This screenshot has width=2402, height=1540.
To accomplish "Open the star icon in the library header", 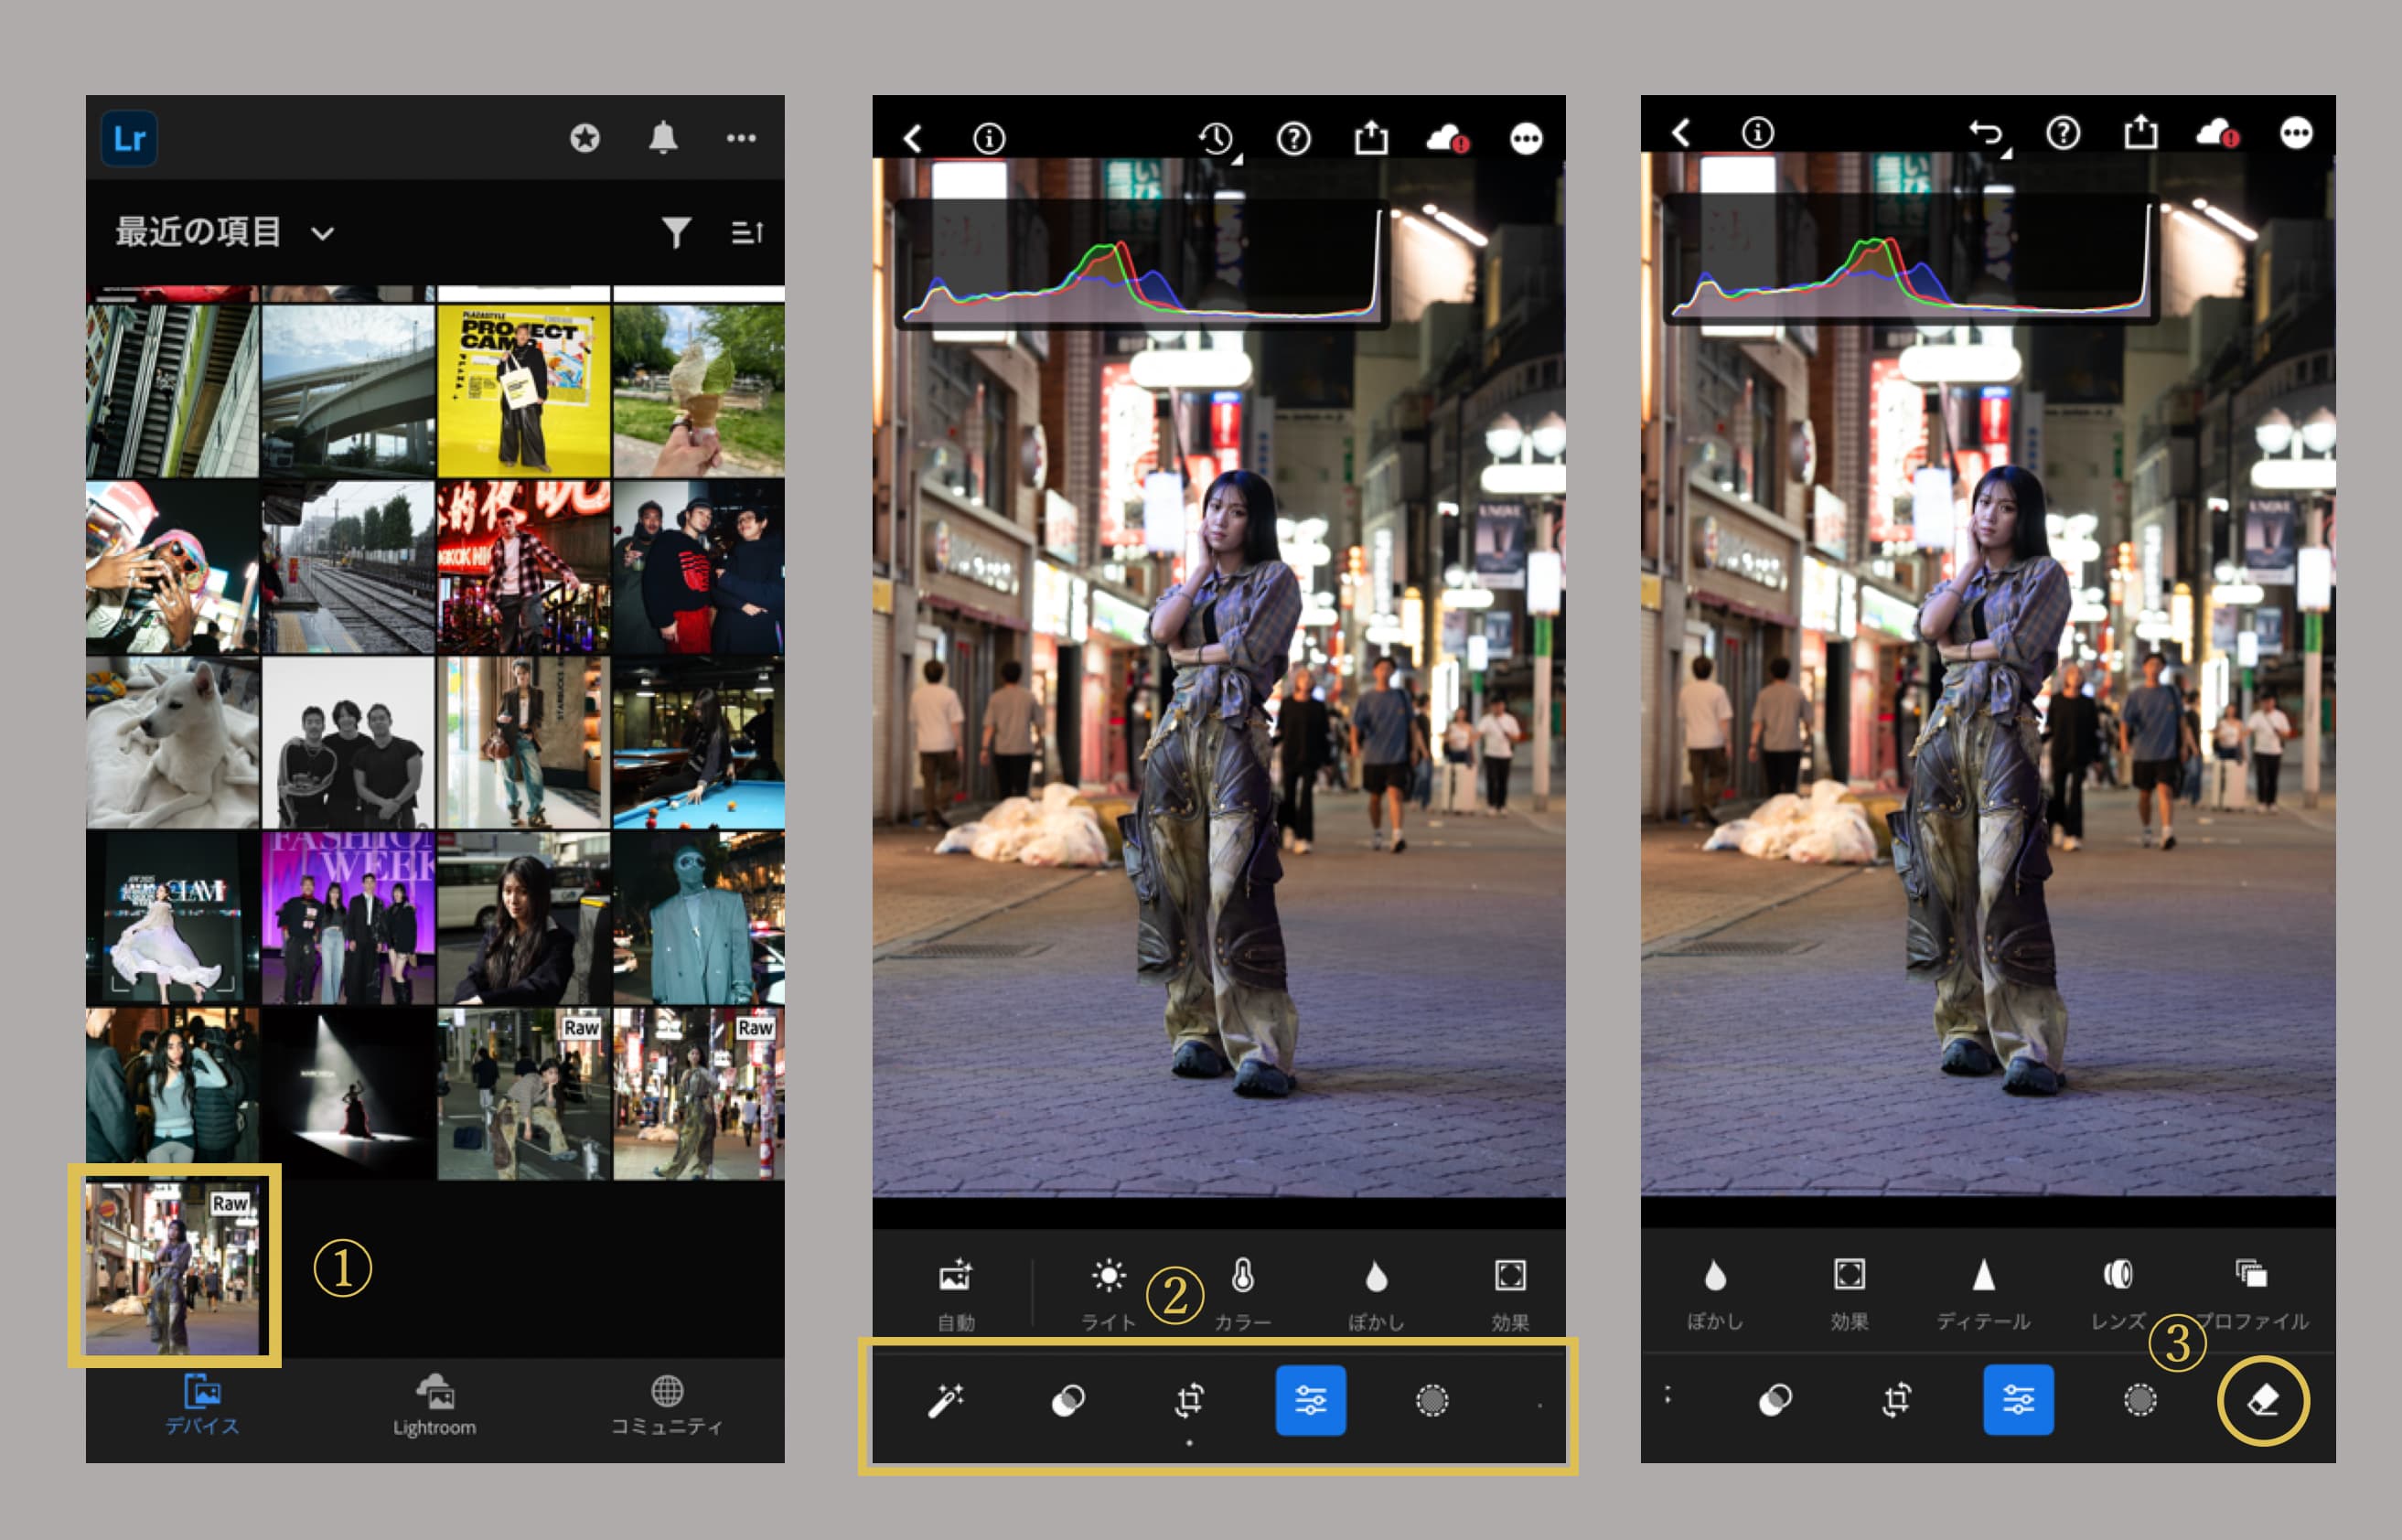I will click(585, 138).
